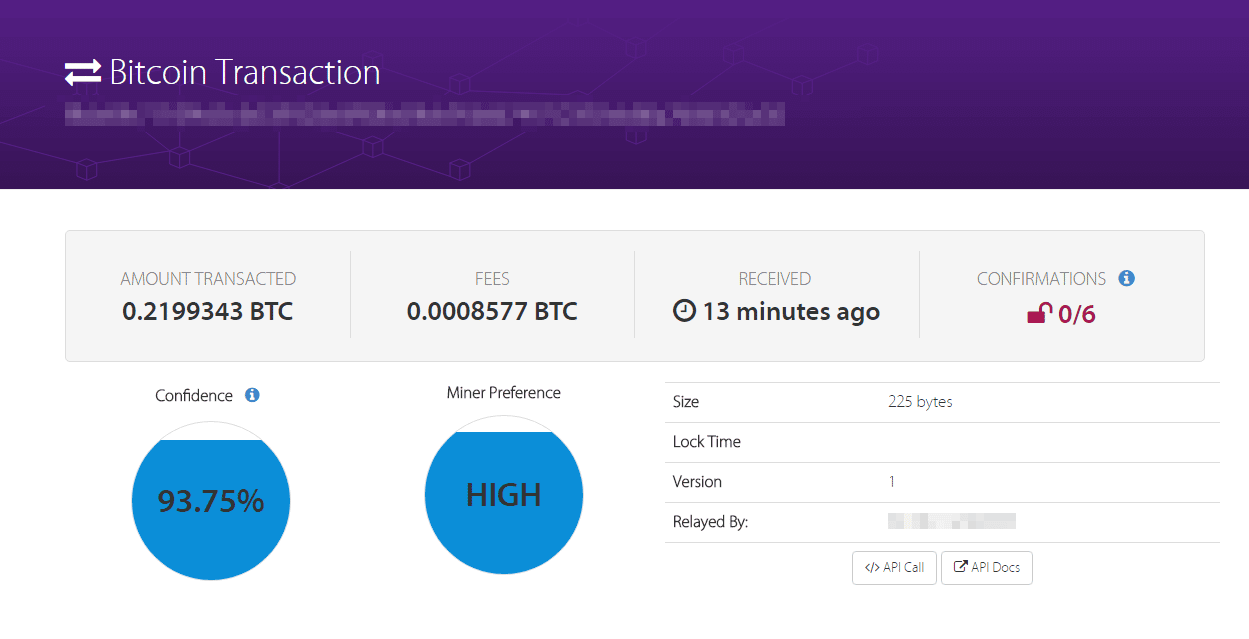Image resolution: width=1249 pixels, height=639 pixels.
Task: Click the RECEIVED label
Action: (775, 279)
